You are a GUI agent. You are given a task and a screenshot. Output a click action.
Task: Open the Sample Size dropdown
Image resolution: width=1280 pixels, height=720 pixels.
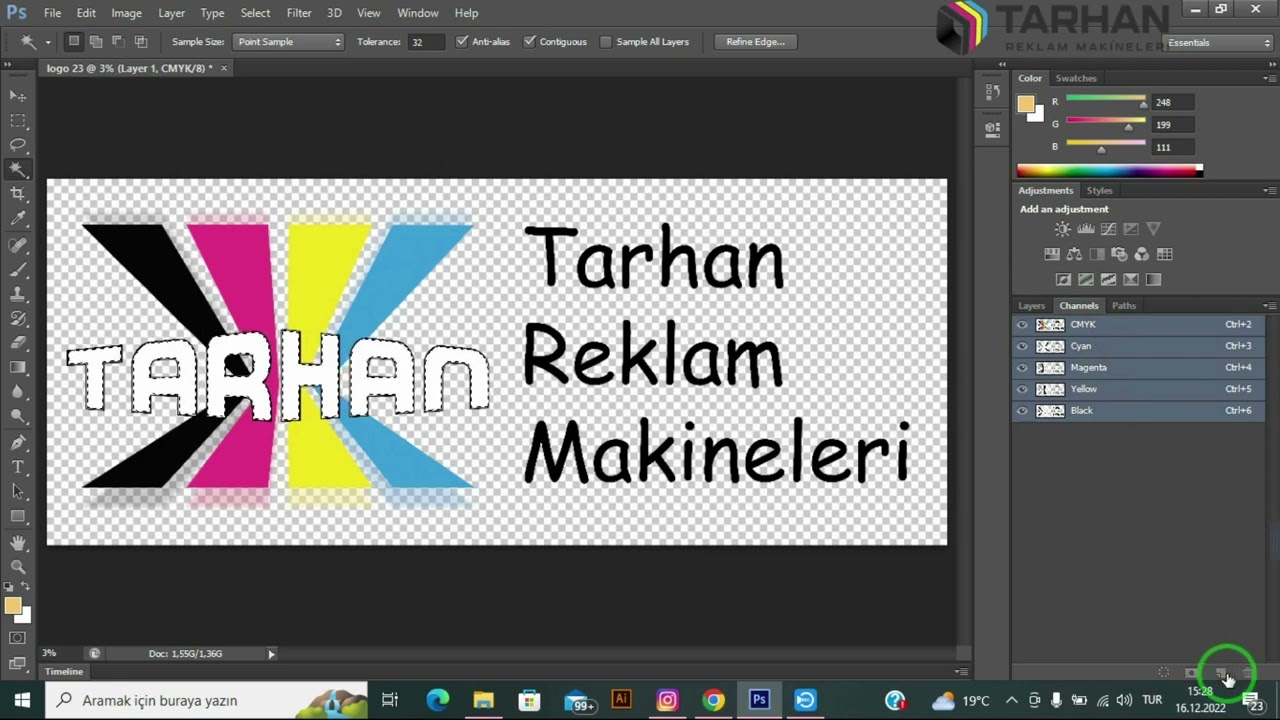click(x=288, y=42)
